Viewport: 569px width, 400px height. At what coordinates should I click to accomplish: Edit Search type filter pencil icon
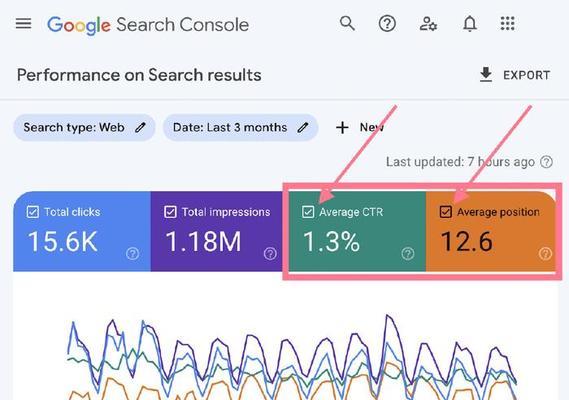(140, 127)
